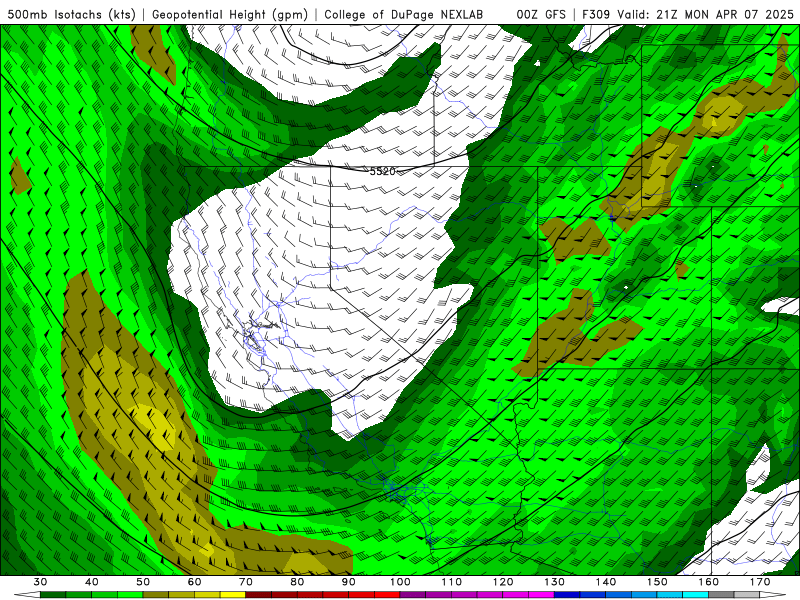Pick the darkest green 30-35 kt swatch
The width and height of the screenshot is (800, 600).
53,595
